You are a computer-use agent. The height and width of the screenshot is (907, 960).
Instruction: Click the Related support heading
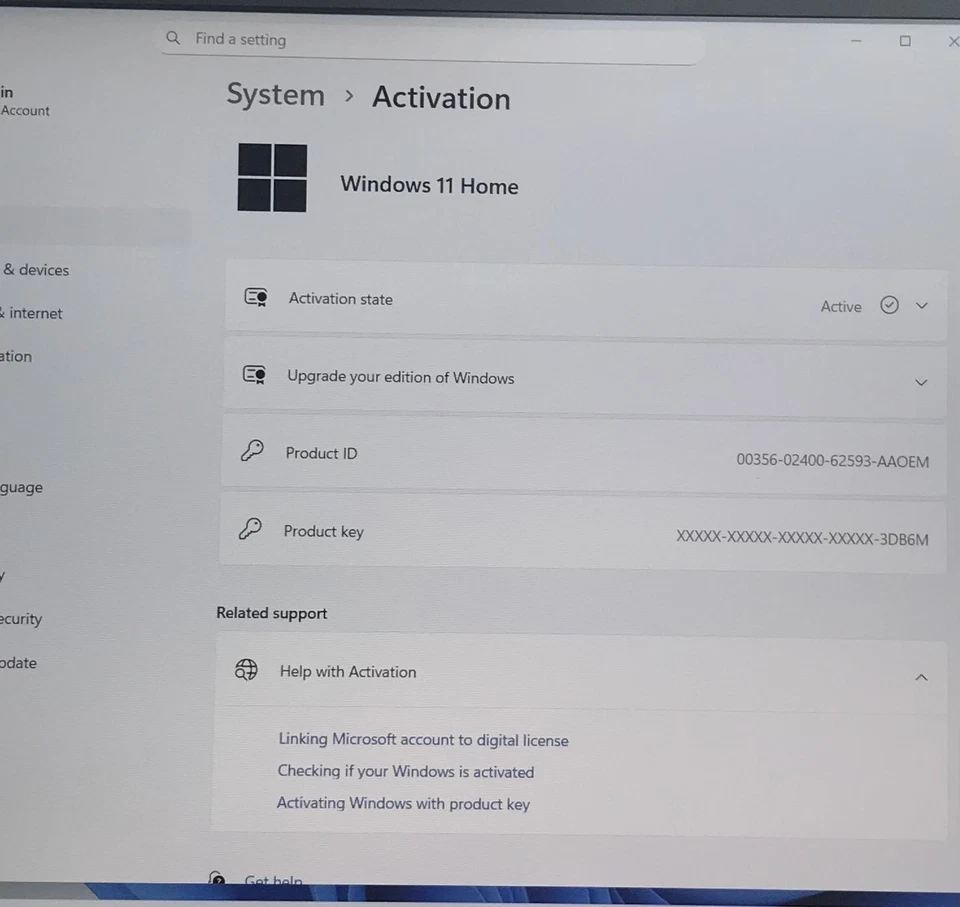tap(272, 613)
